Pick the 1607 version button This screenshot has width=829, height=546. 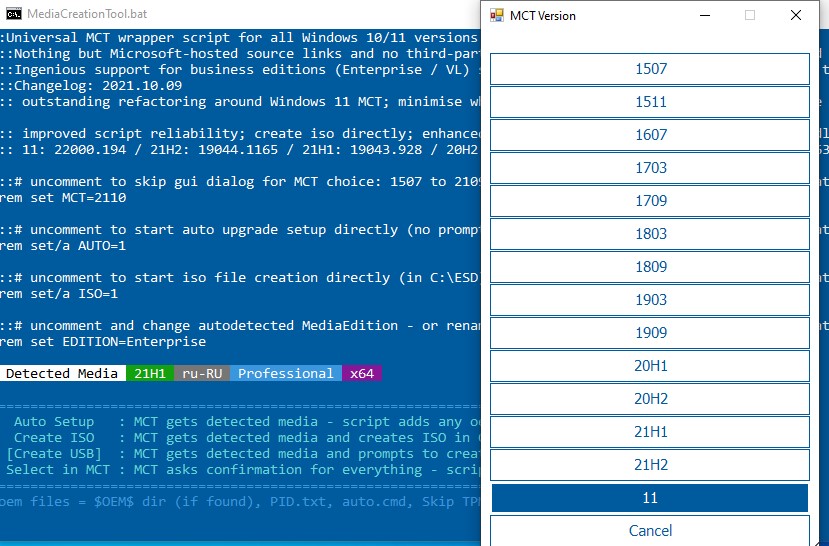650,135
